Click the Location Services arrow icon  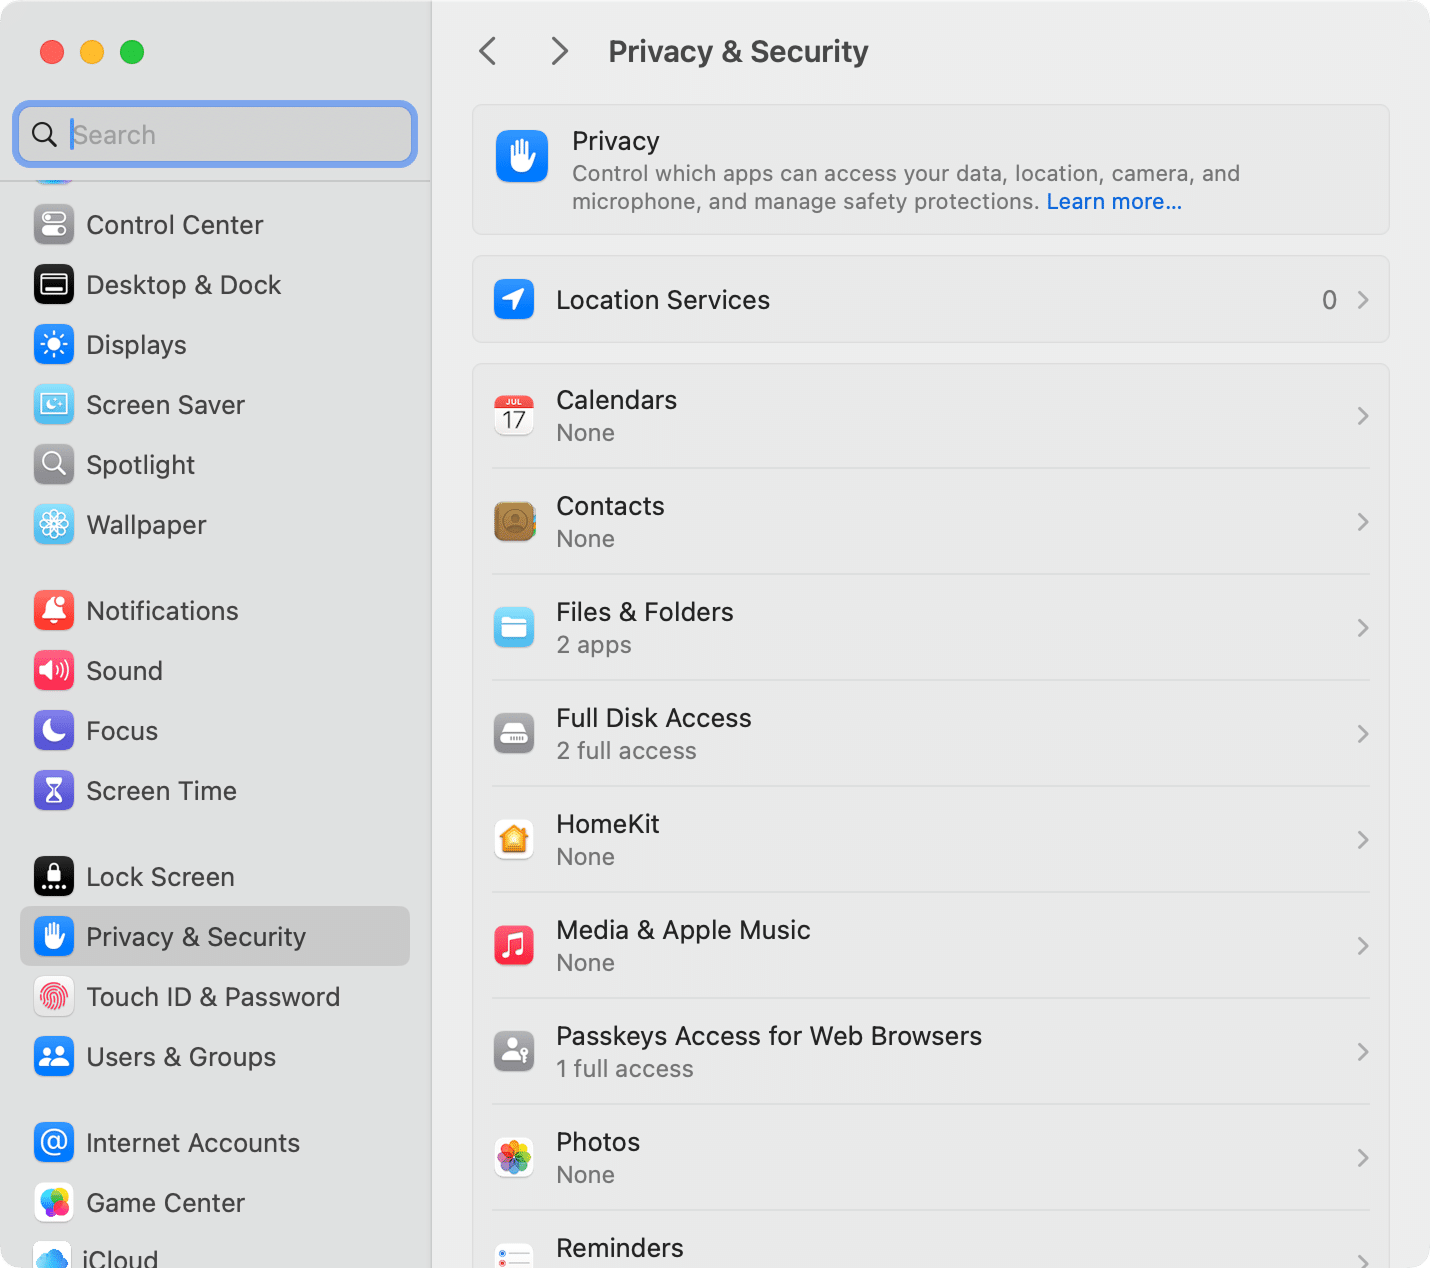(x=514, y=299)
